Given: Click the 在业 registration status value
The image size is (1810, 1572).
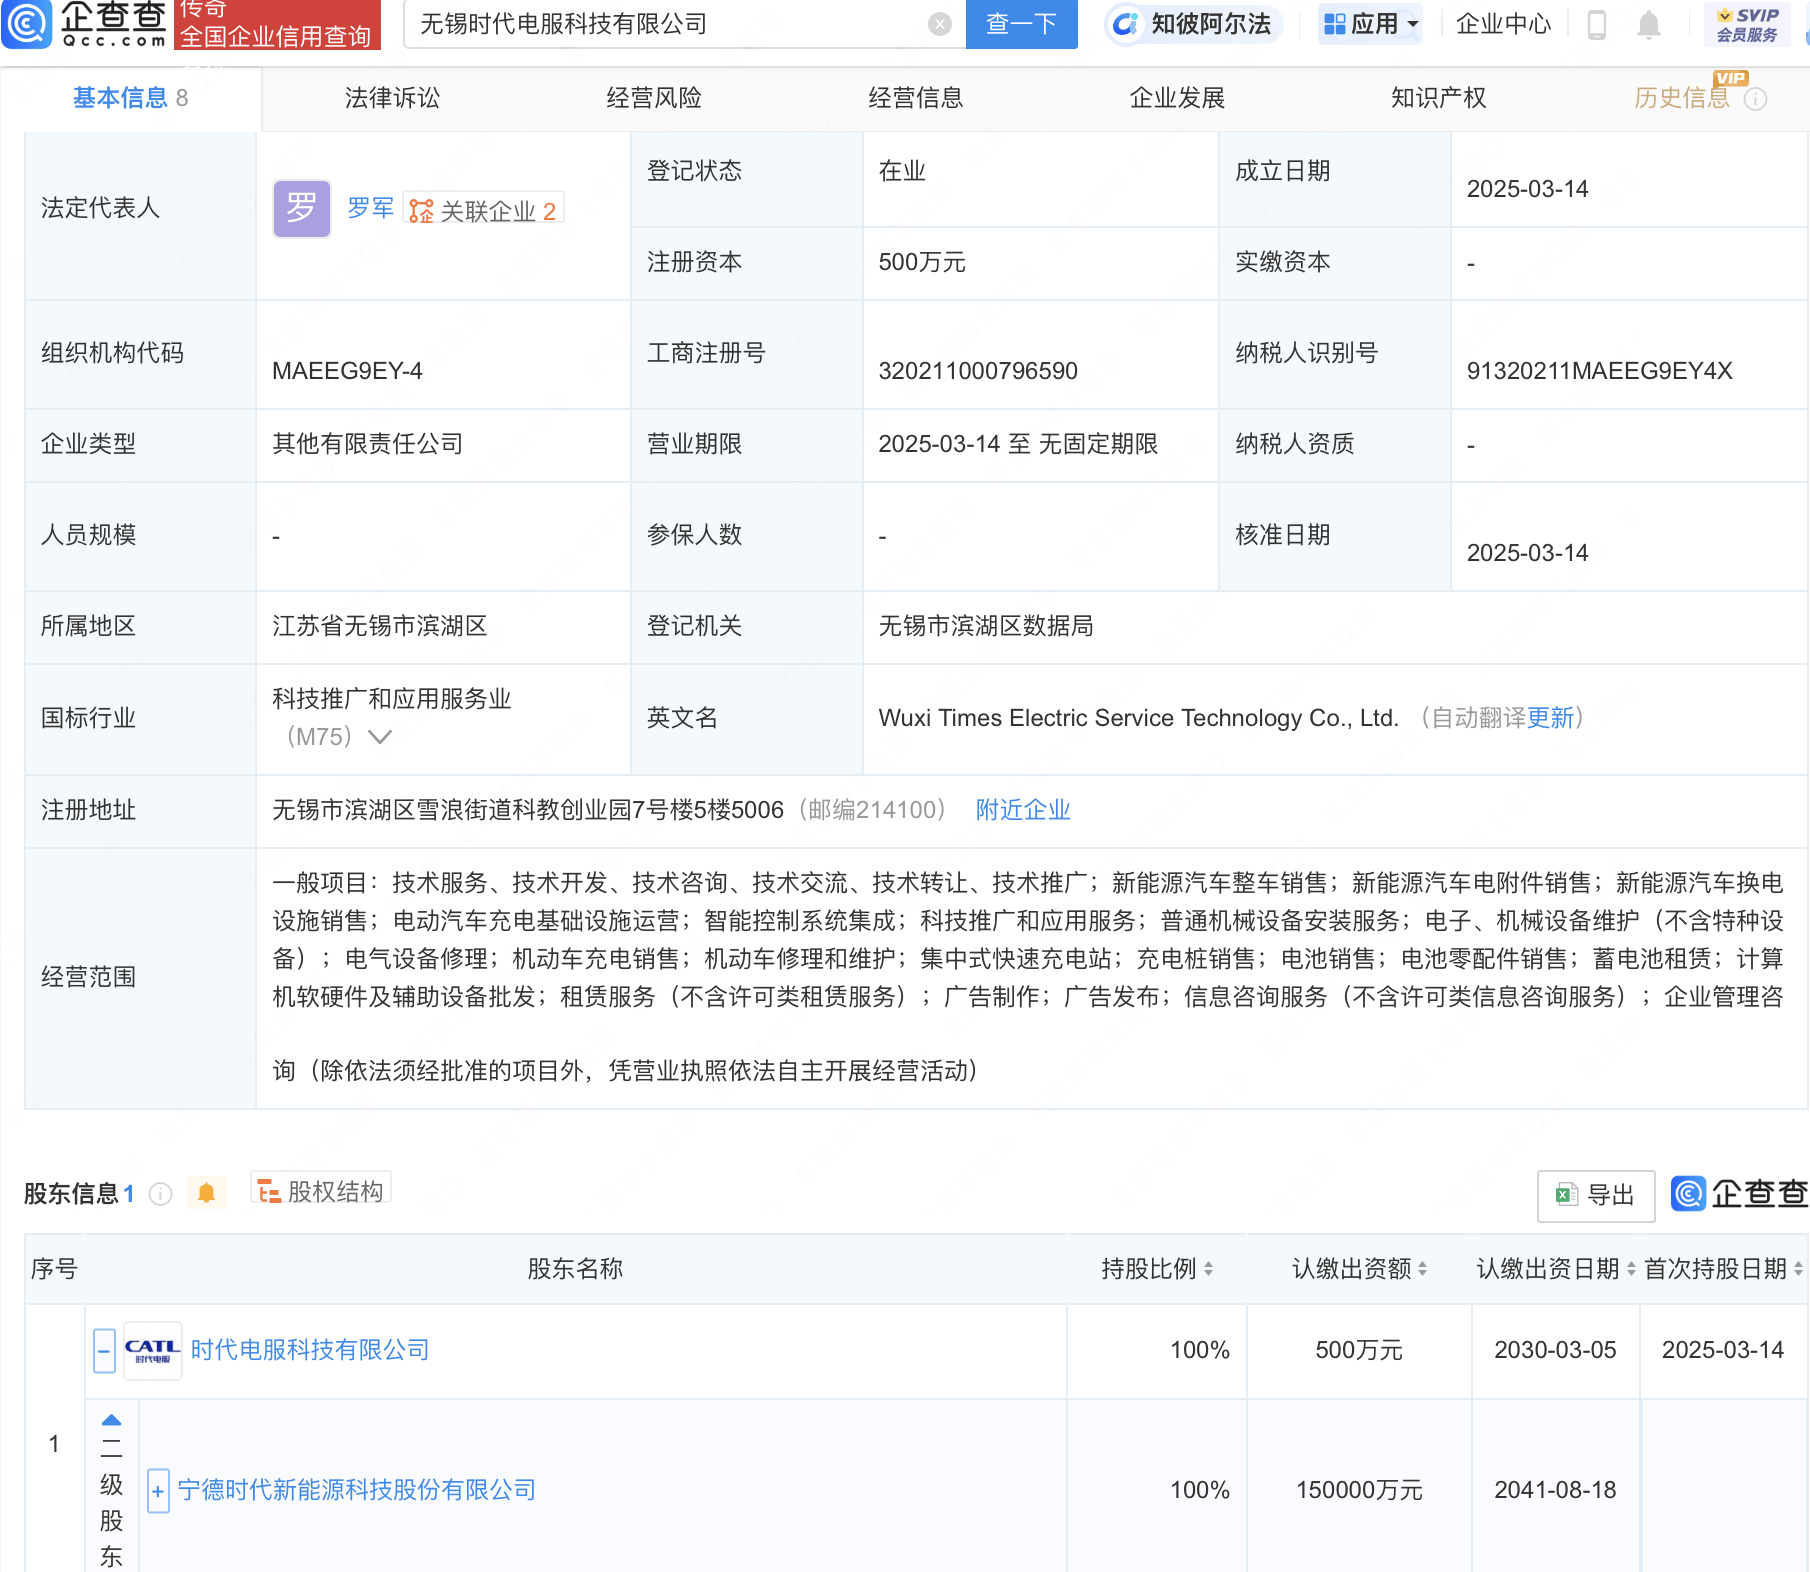Looking at the screenshot, I should click(x=902, y=171).
